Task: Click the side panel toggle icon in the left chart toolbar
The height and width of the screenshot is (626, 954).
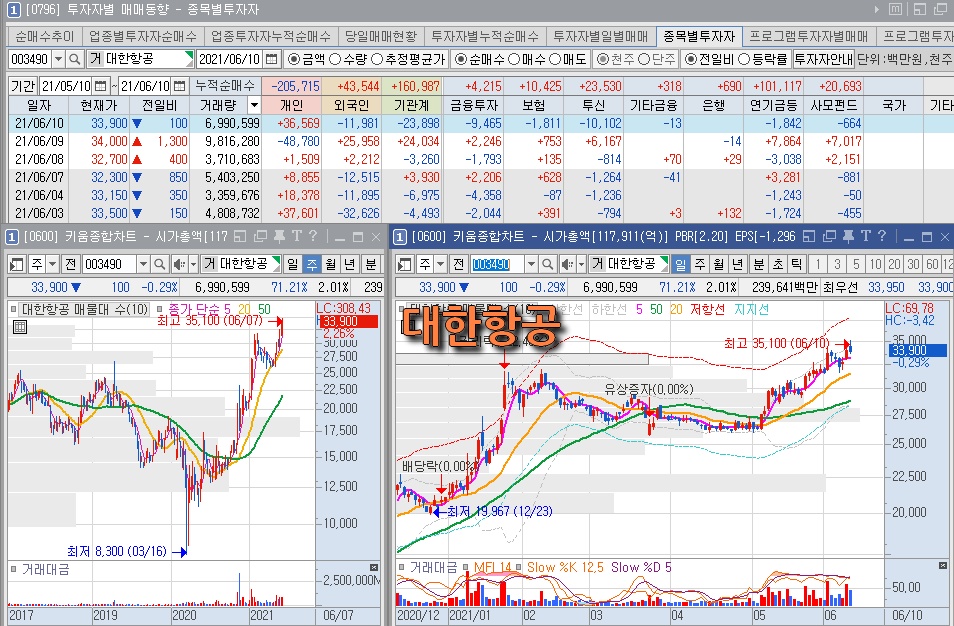Action: [x=17, y=264]
